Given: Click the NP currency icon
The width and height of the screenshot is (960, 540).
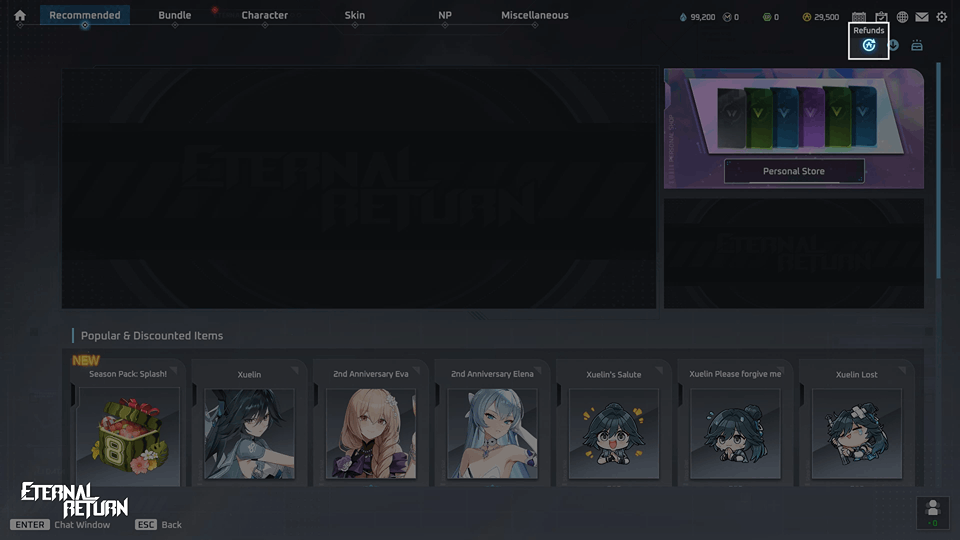Looking at the screenshot, I should 727,17.
